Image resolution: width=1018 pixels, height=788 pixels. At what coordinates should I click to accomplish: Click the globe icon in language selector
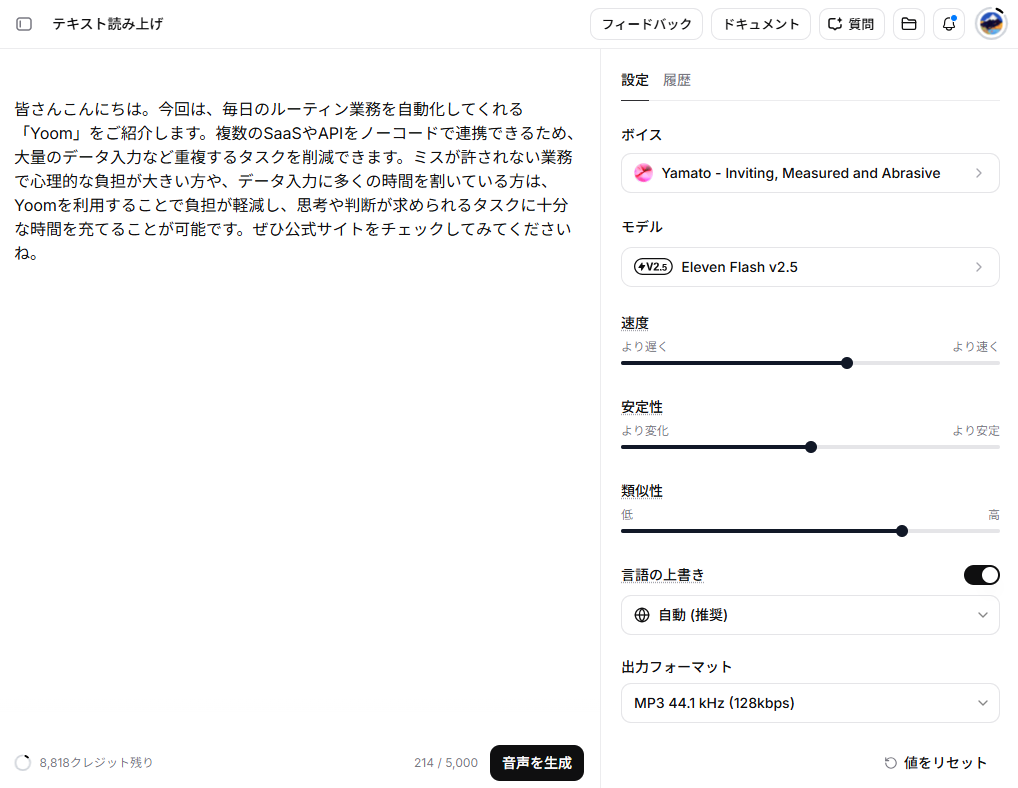[641, 615]
